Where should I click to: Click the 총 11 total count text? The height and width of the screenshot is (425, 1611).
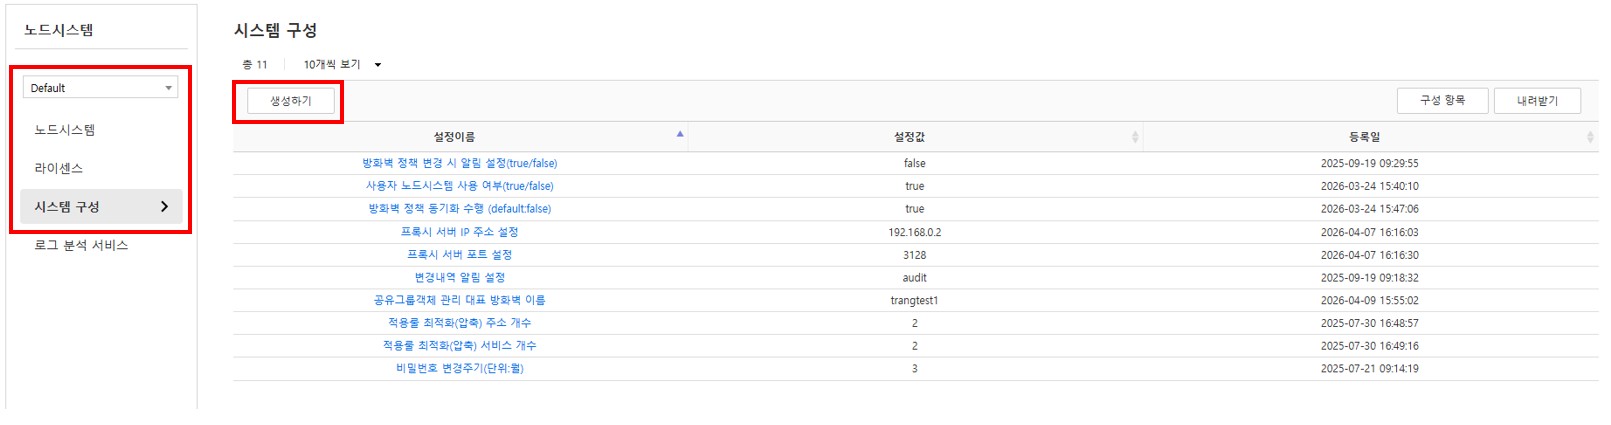pyautogui.click(x=255, y=65)
